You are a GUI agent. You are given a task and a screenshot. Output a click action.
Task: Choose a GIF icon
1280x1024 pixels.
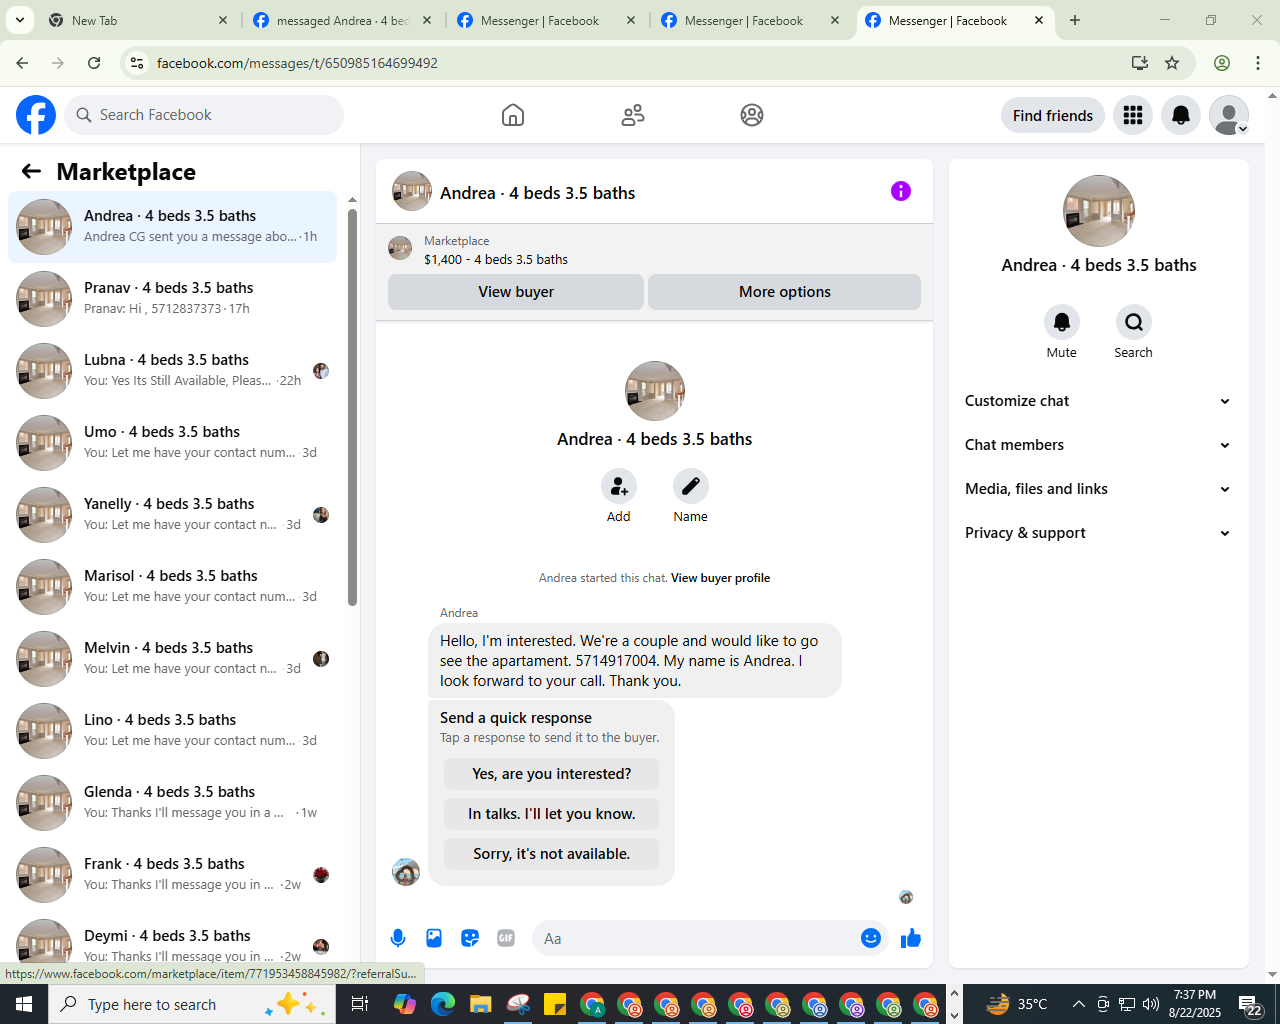(x=506, y=938)
